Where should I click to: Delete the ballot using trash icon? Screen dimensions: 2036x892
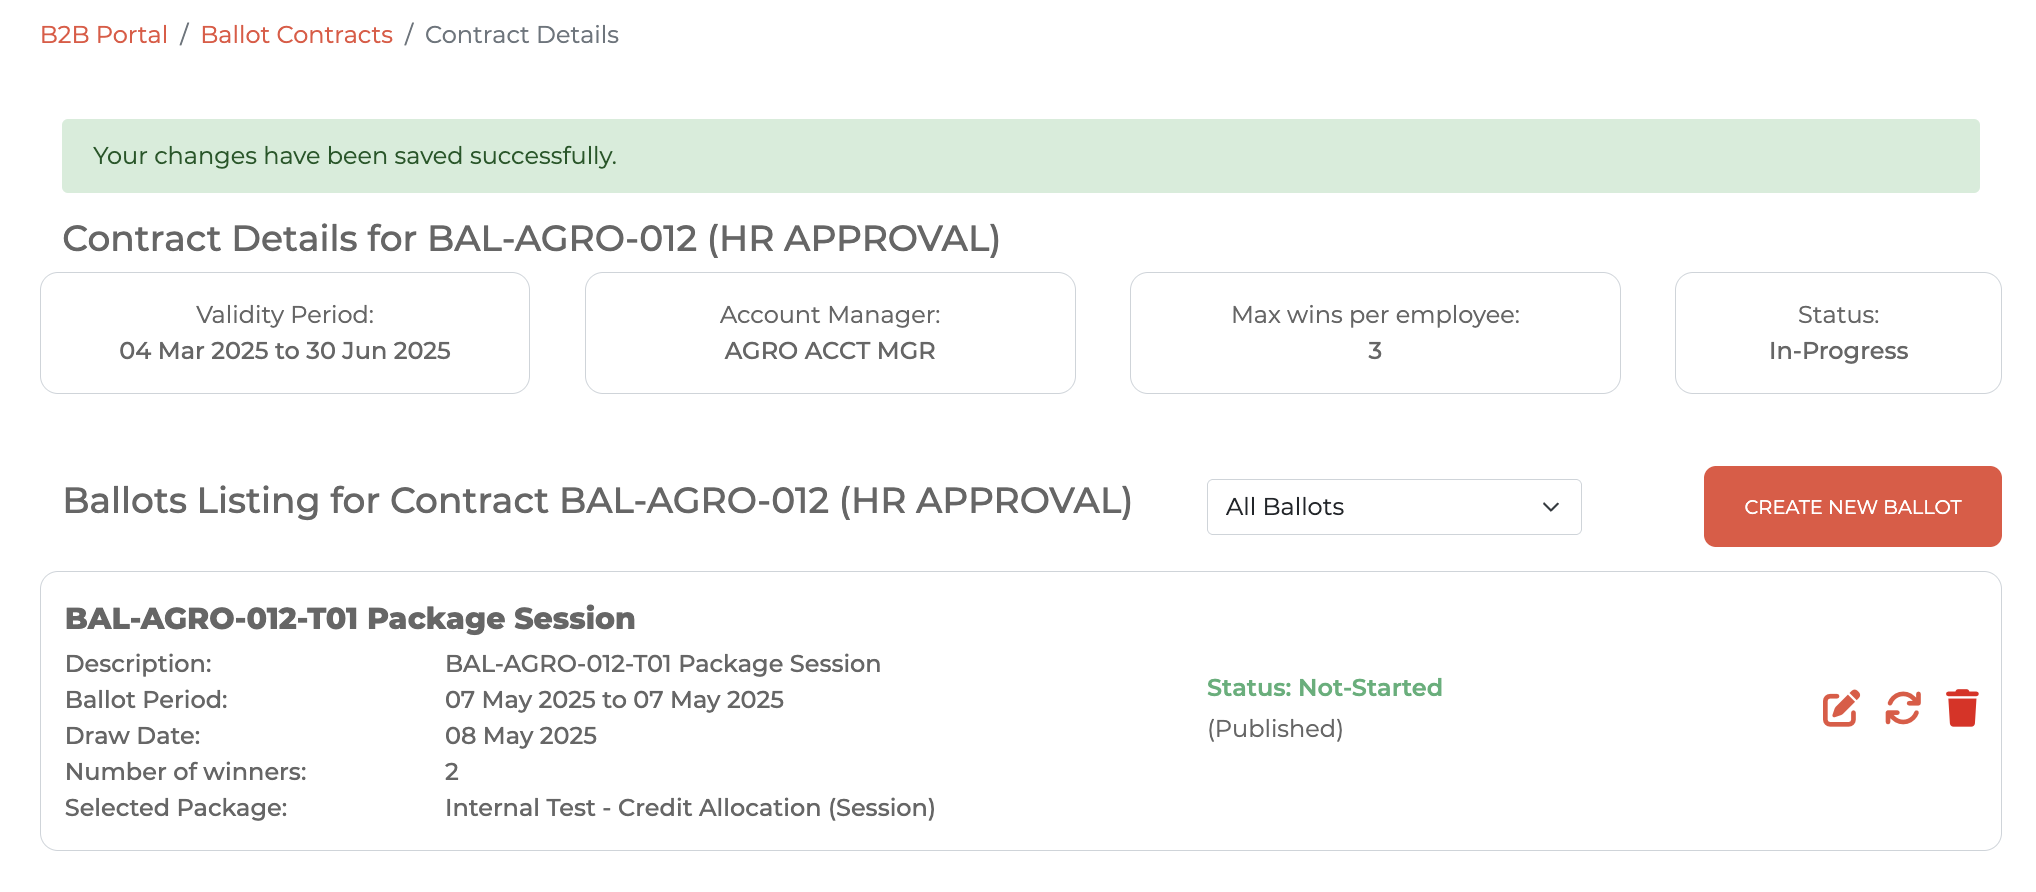1962,708
